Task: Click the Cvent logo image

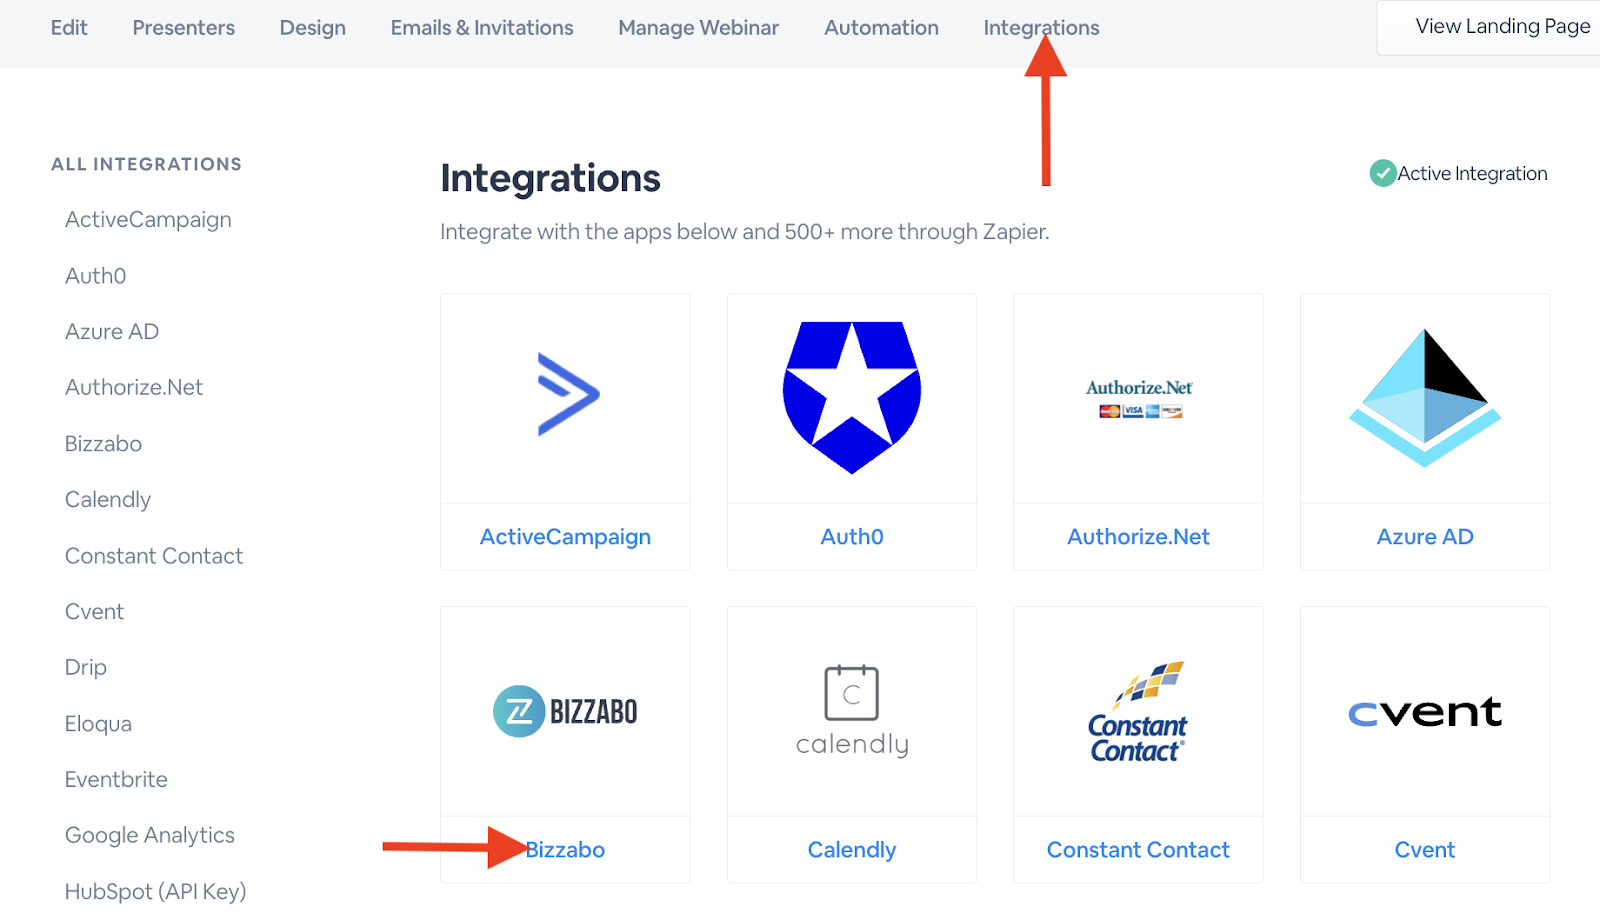Action: 1425,712
